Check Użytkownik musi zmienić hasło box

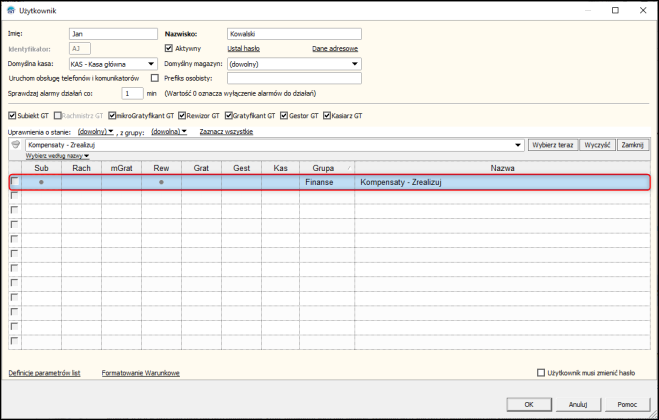tap(541, 372)
